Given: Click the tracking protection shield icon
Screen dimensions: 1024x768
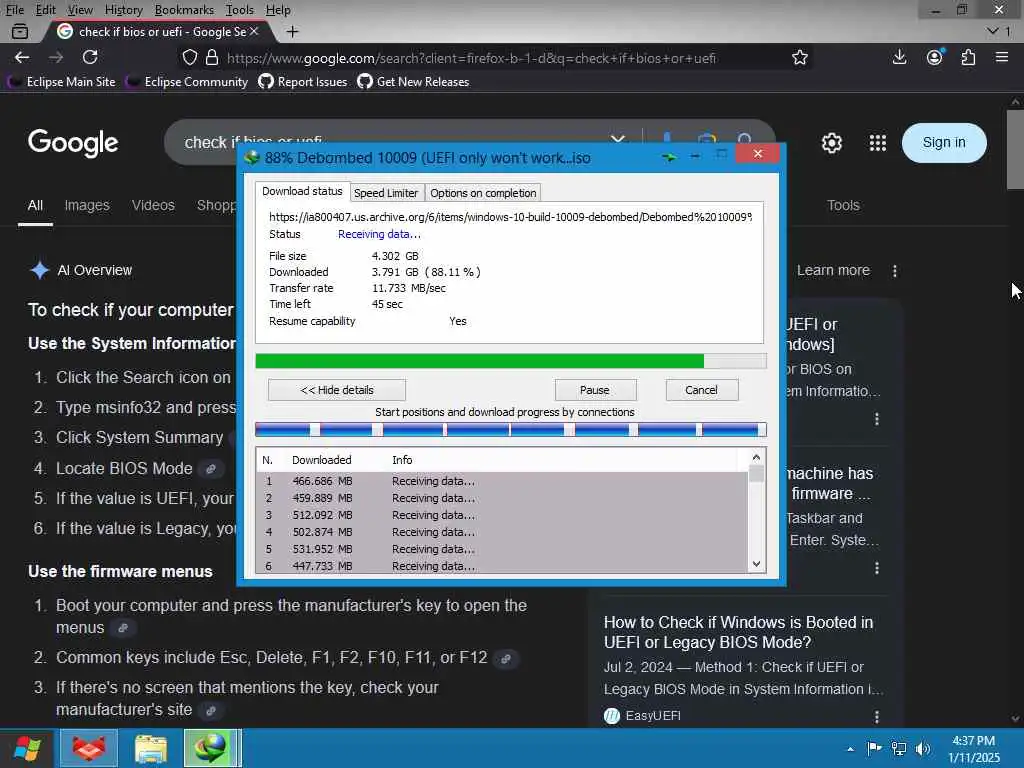Looking at the screenshot, I should click(x=190, y=57).
